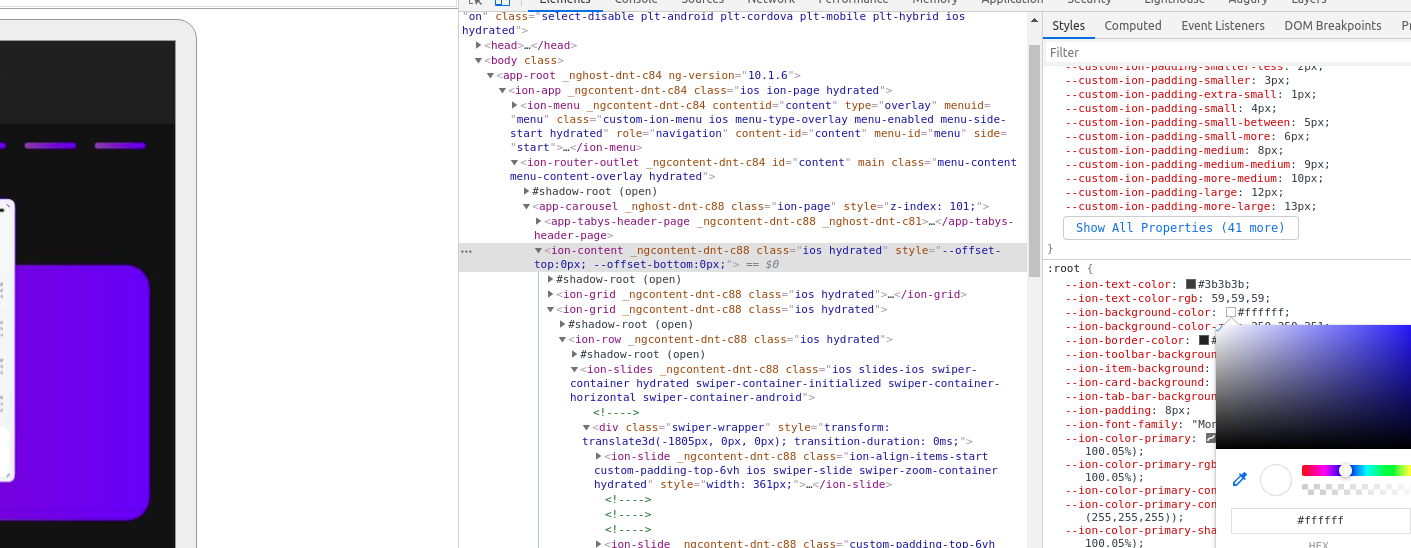Click the --custom-ion-padding-more-large property
This screenshot has height=548, width=1411.
tap(1169, 206)
